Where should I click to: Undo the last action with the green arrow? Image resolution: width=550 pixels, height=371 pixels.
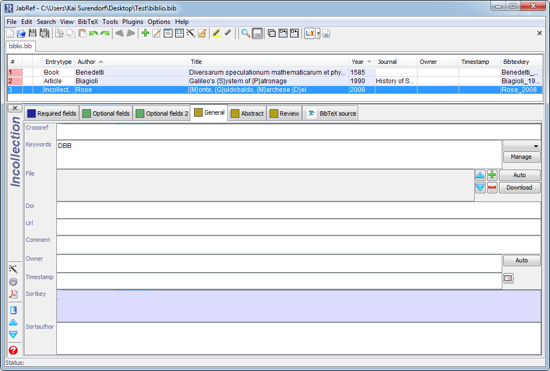coord(94,34)
